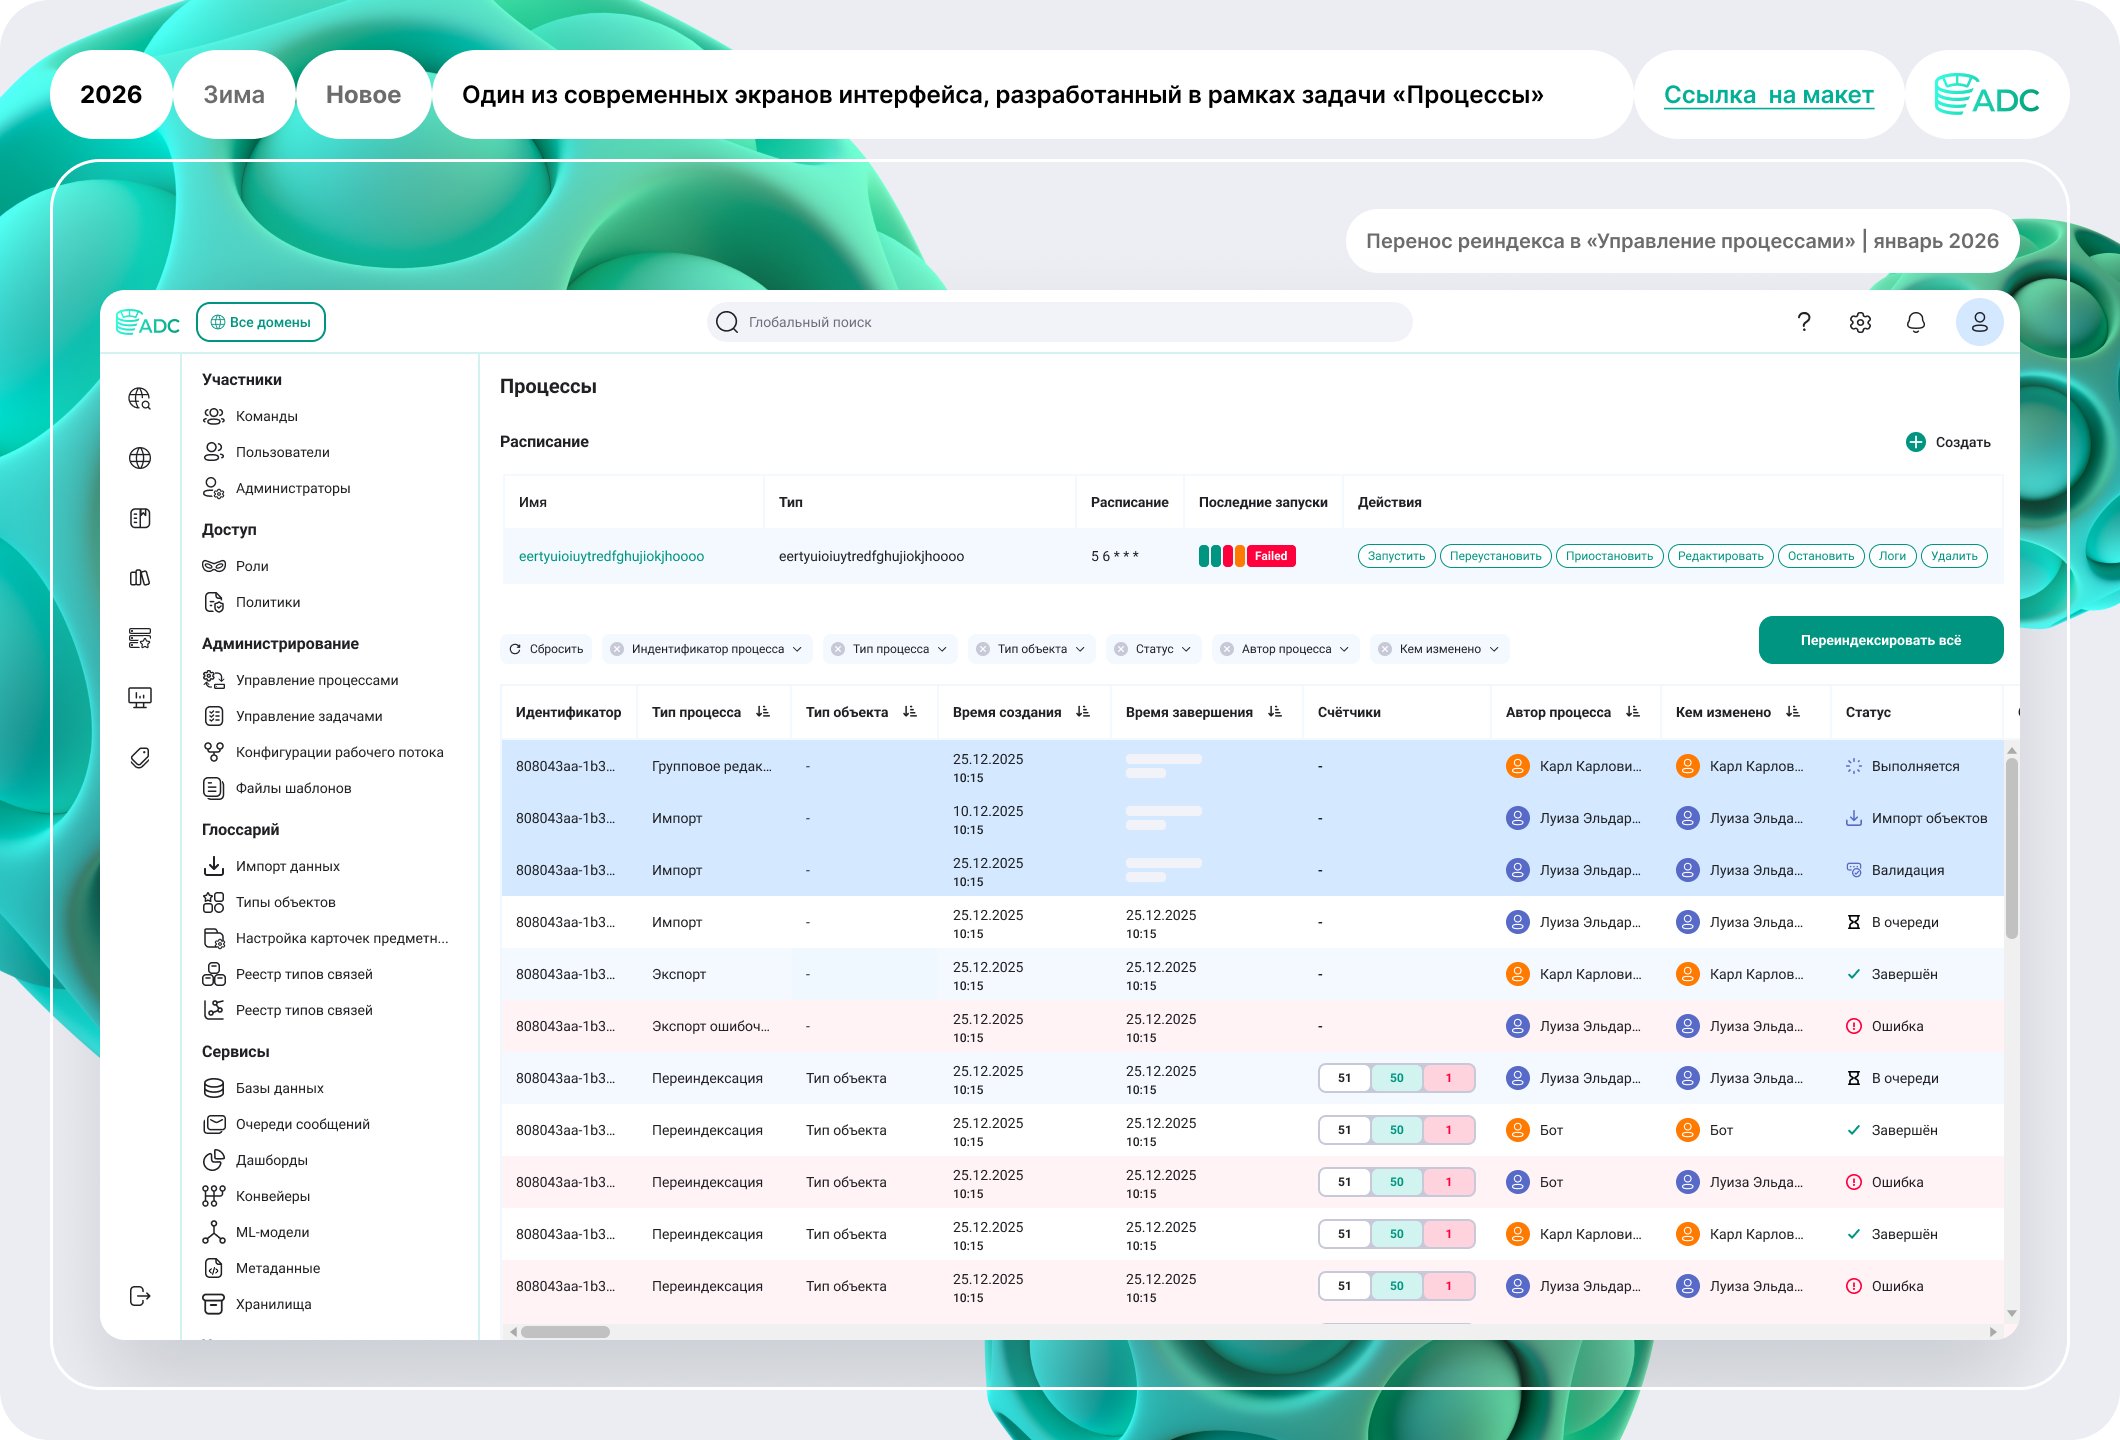Image resolution: width=2120 pixels, height=1440 pixels.
Task: Open Политики in the sidebar
Action: coord(268,602)
